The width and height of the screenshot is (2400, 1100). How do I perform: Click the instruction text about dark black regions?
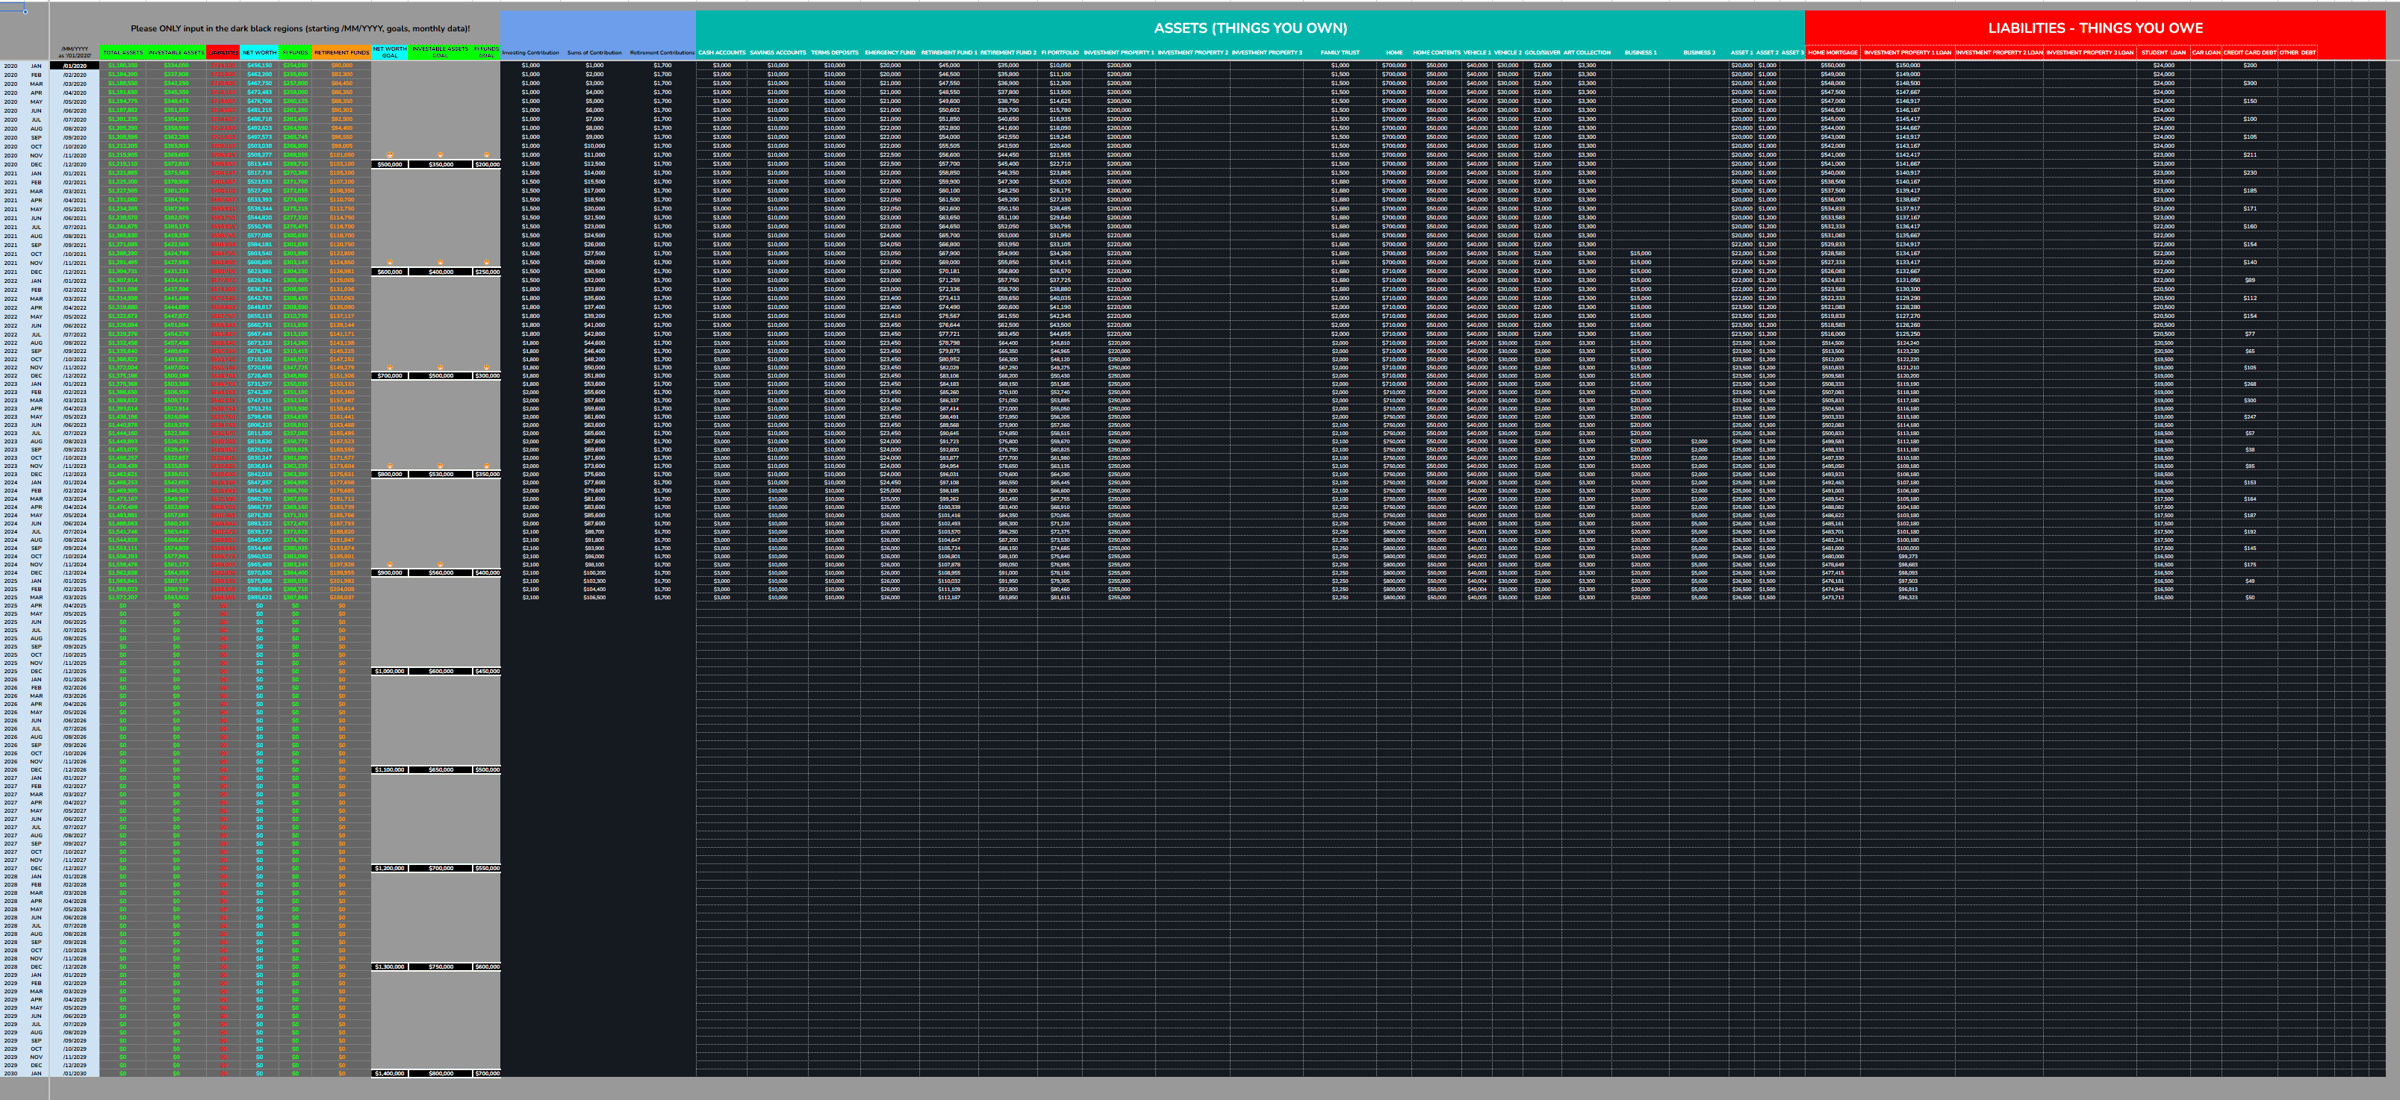coord(300,29)
